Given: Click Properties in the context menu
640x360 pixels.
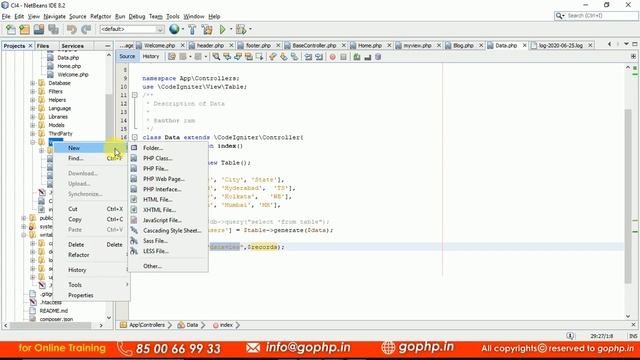Looking at the screenshot, I should point(91,295).
